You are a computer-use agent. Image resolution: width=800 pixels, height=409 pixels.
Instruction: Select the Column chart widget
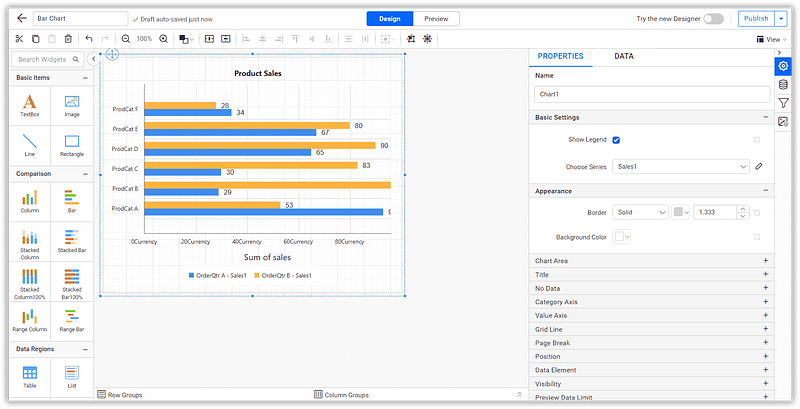(30, 201)
